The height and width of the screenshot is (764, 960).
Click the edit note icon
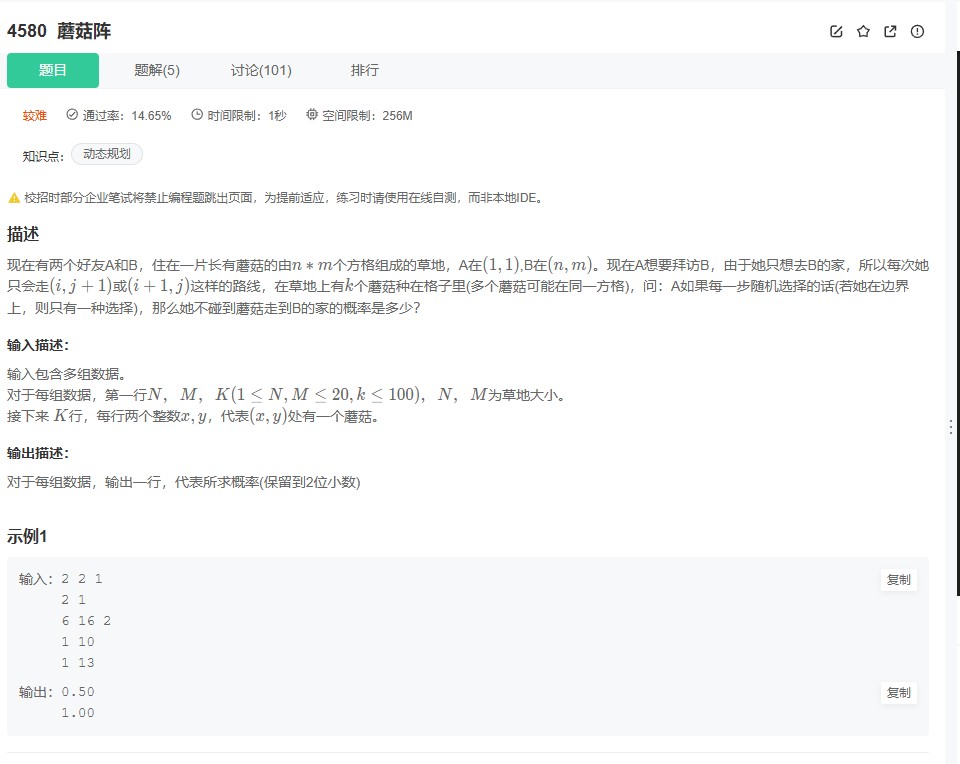tap(836, 31)
